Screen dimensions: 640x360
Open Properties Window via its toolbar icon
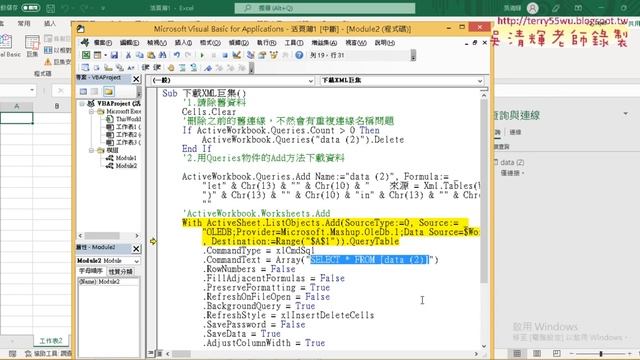pyautogui.click(x=262, y=55)
